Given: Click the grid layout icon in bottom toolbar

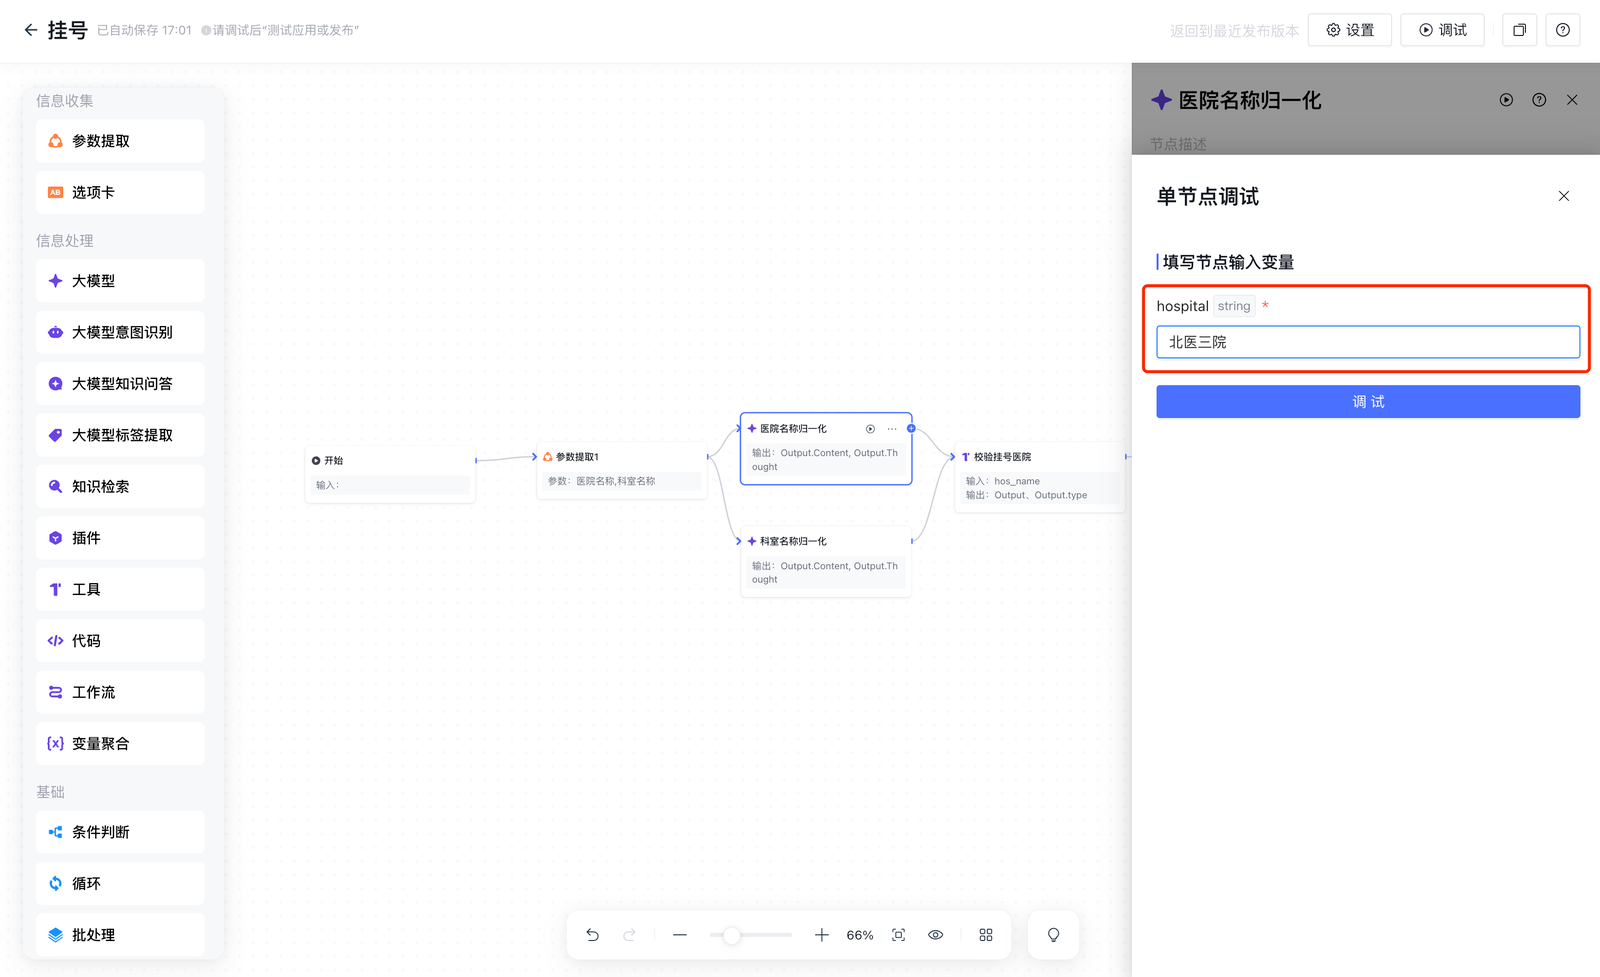Looking at the screenshot, I should point(986,935).
